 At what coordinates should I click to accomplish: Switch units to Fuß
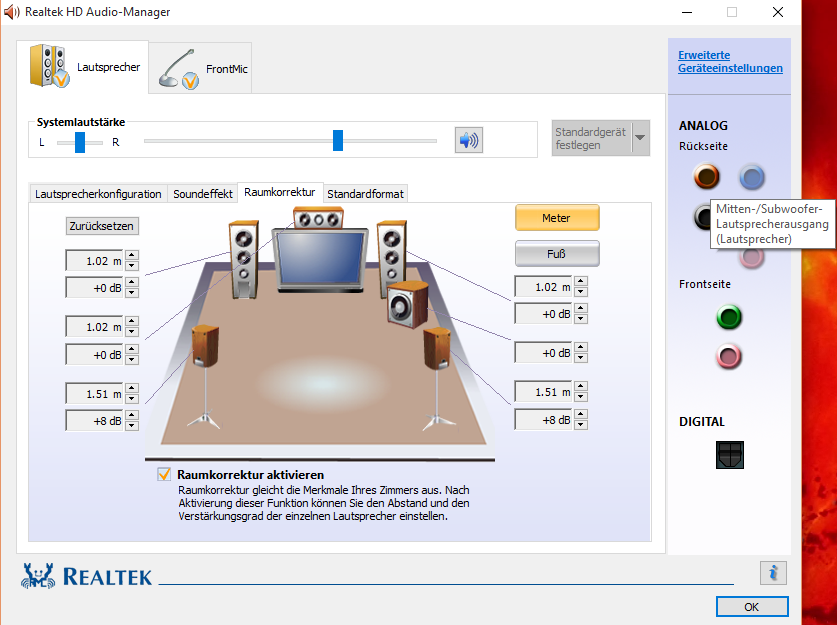tap(557, 254)
